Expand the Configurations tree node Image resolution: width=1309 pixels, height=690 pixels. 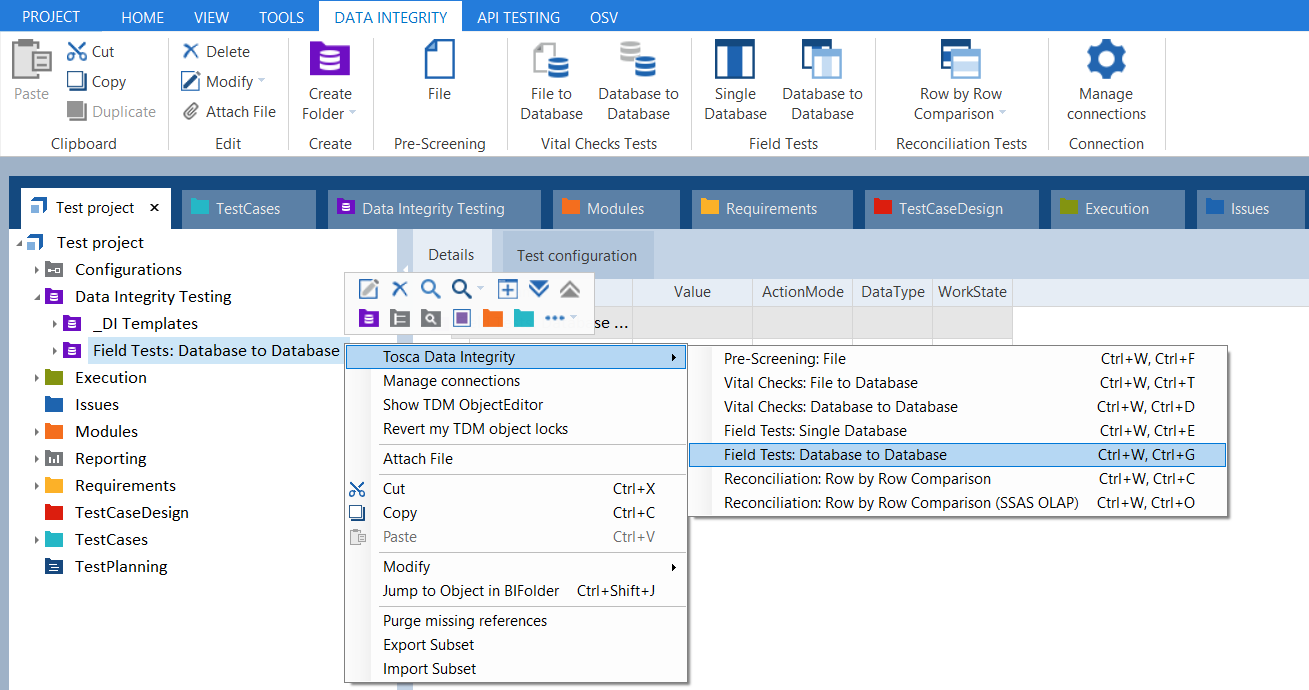(x=37, y=270)
